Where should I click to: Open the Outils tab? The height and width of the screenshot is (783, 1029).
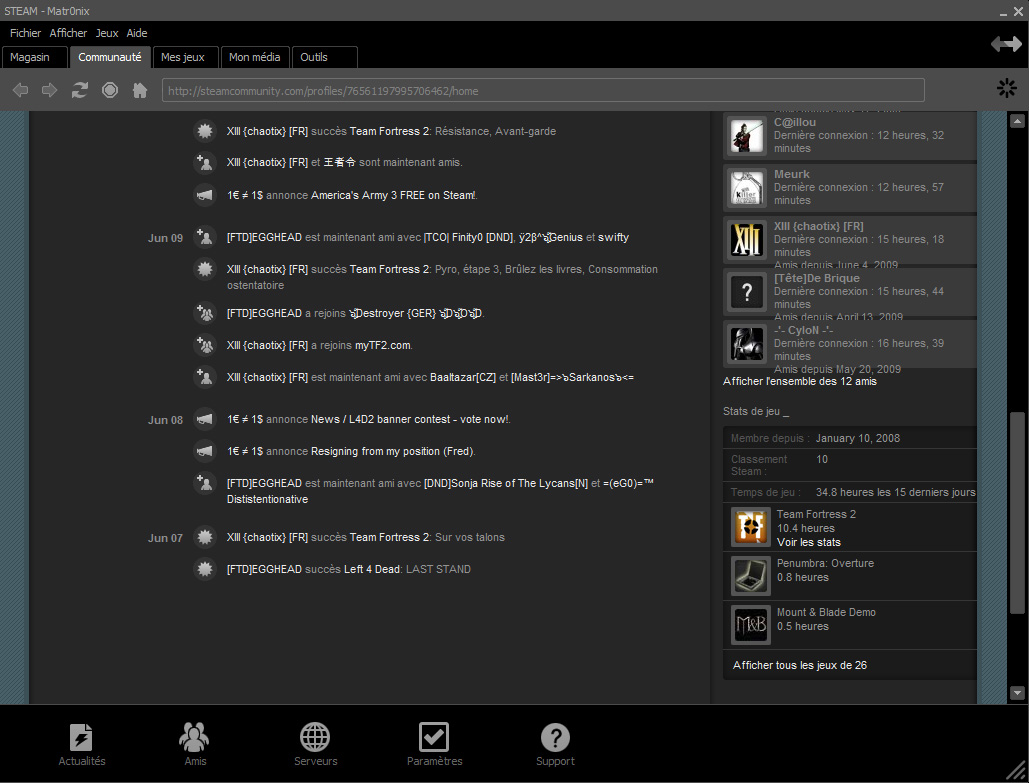point(325,57)
